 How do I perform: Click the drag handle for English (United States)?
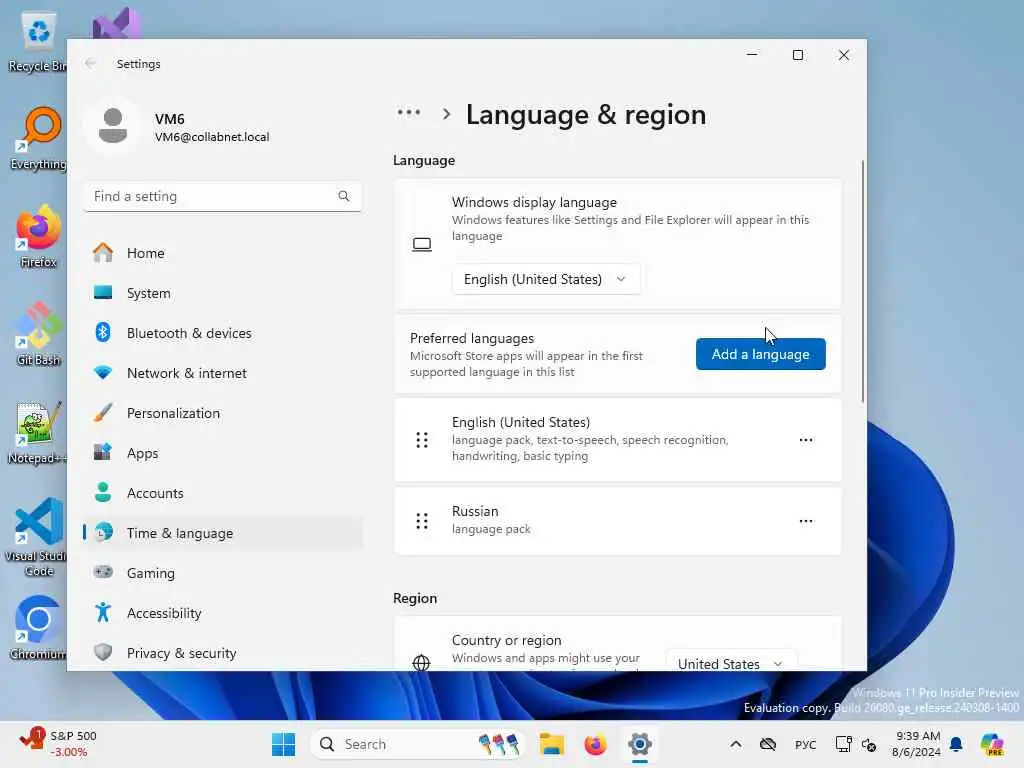422,440
